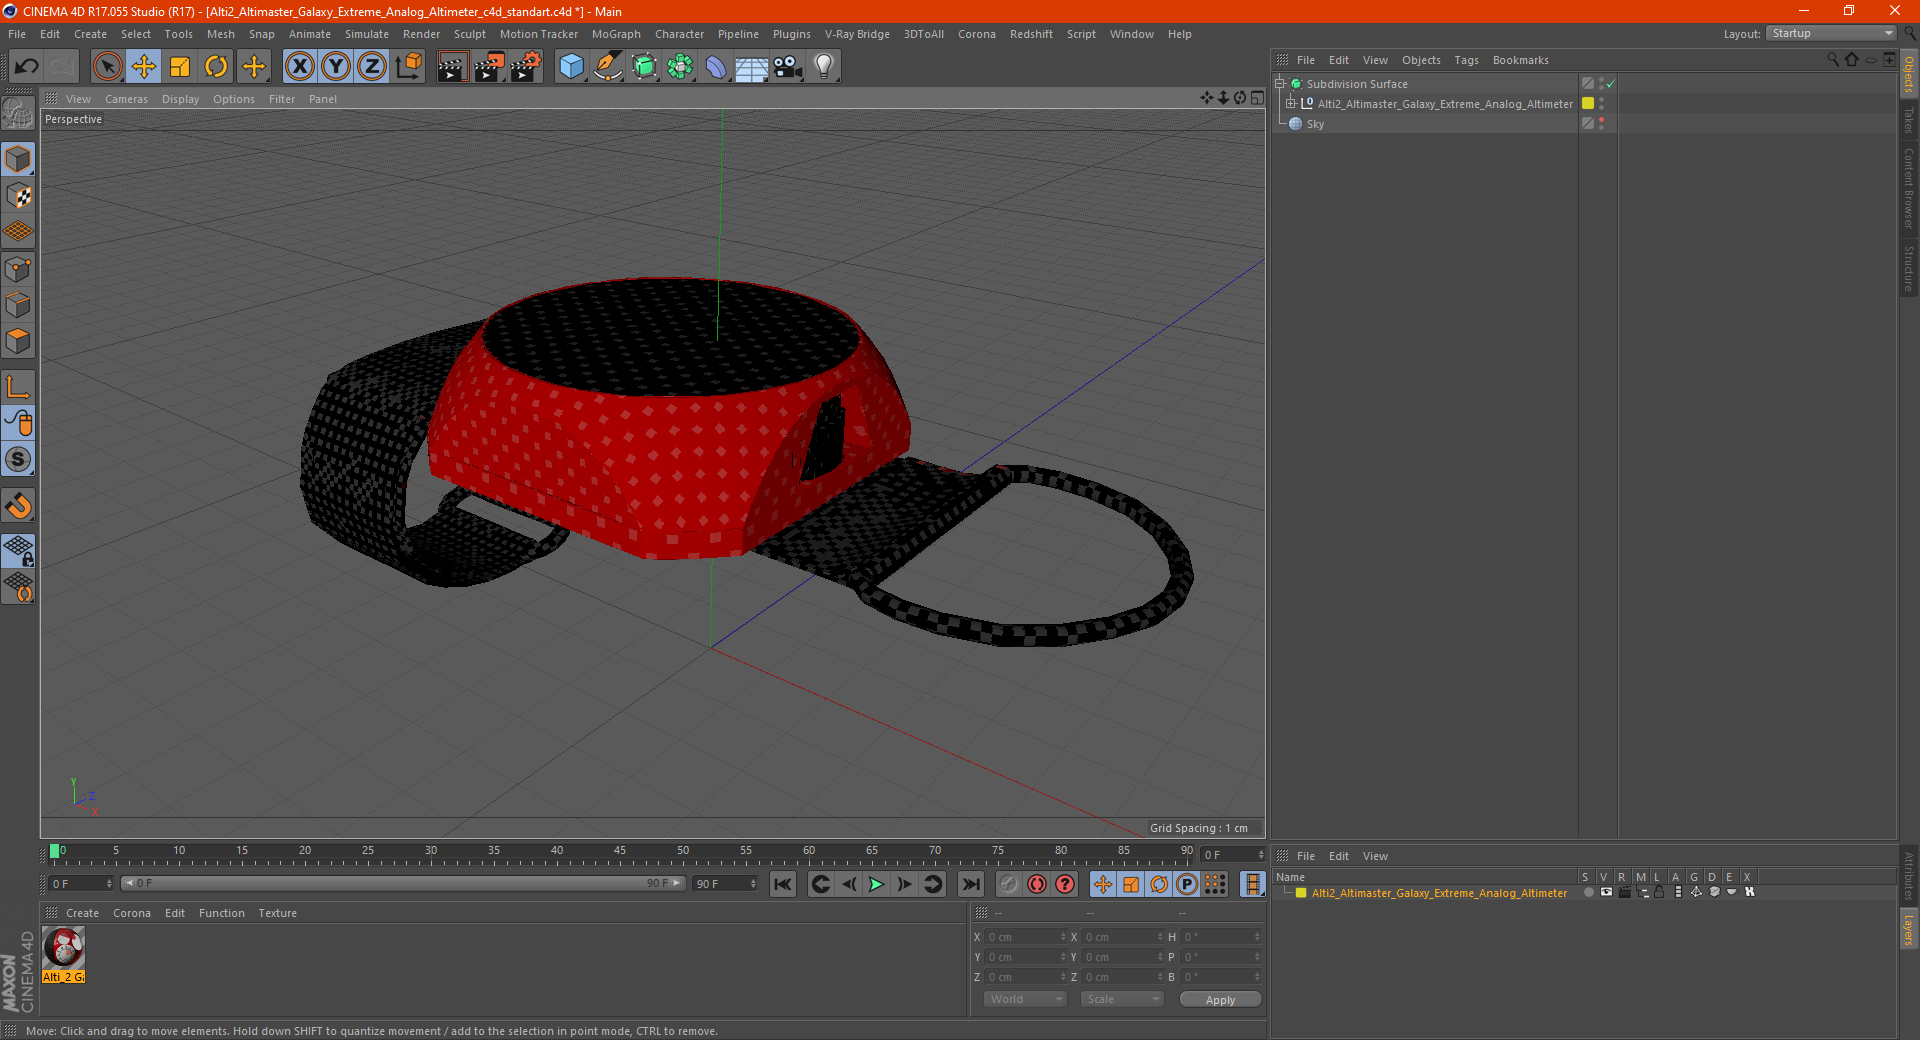Toggle Subdivision Surface enable checkmark

1610,84
